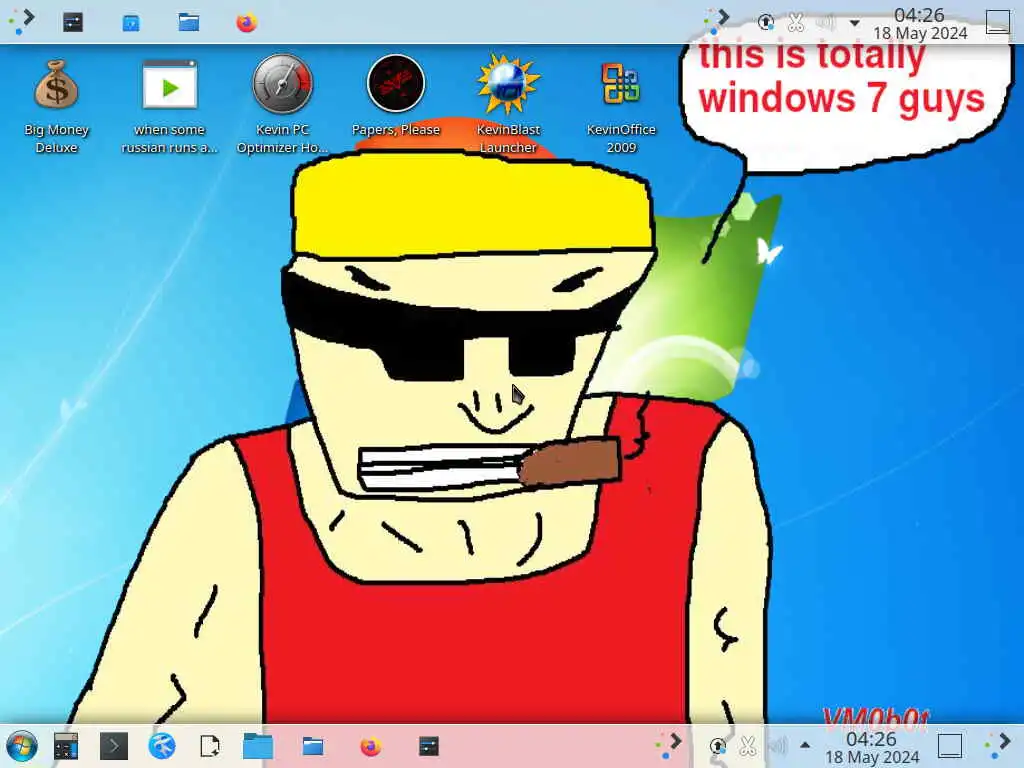The image size is (1024, 768).
Task: Expand hidden tray icons arrow in bottom panel
Action: point(805,745)
